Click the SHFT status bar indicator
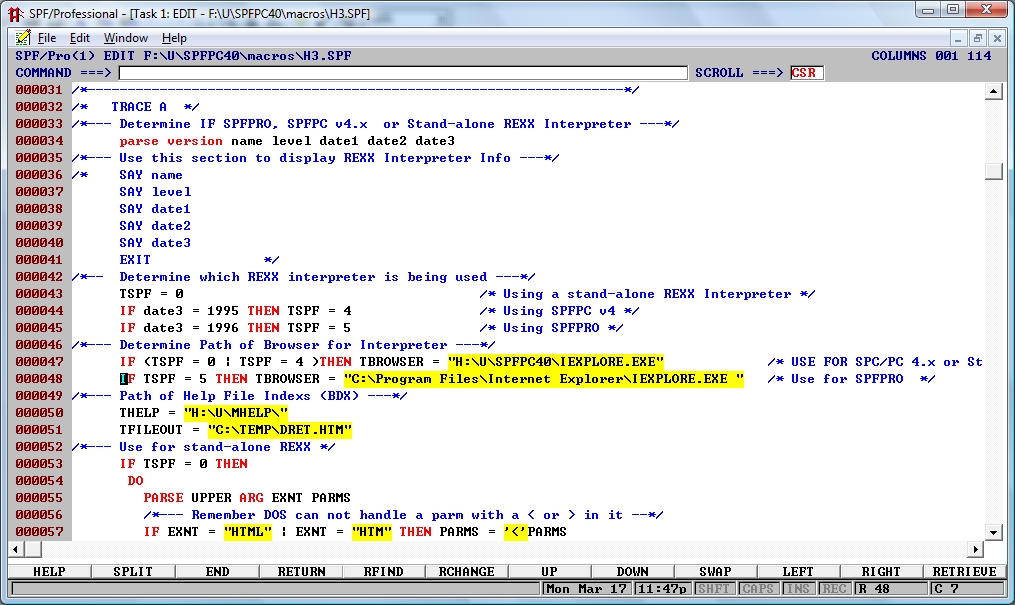The image size is (1015, 605). pos(714,589)
